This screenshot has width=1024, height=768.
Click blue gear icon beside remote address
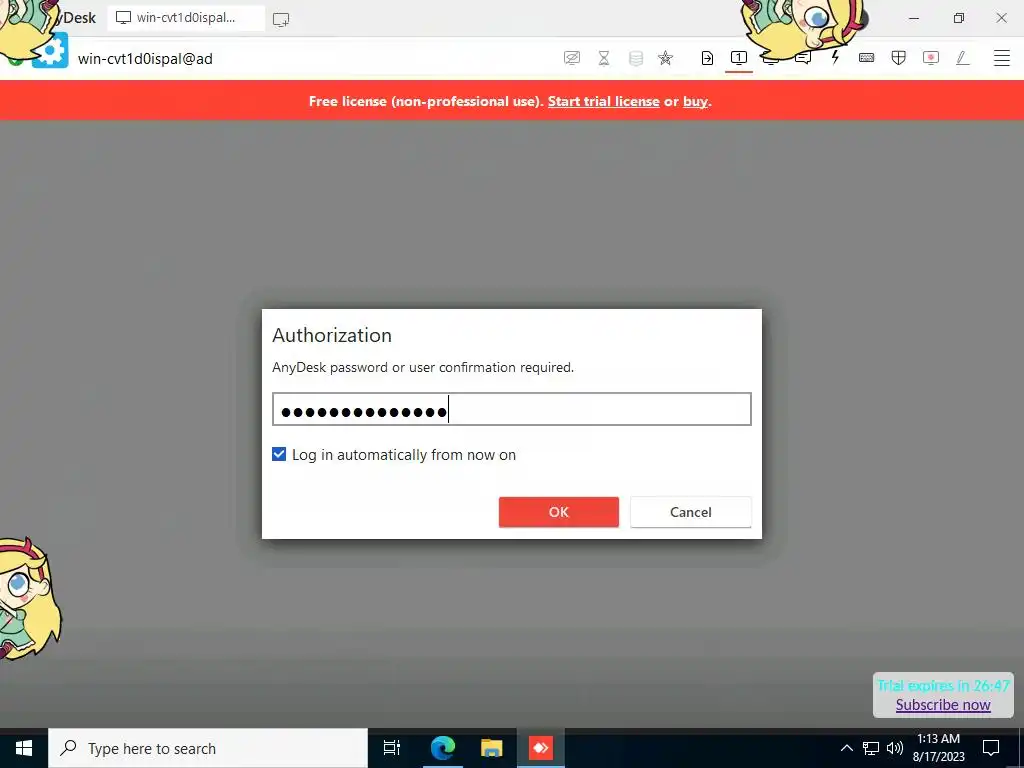click(50, 50)
